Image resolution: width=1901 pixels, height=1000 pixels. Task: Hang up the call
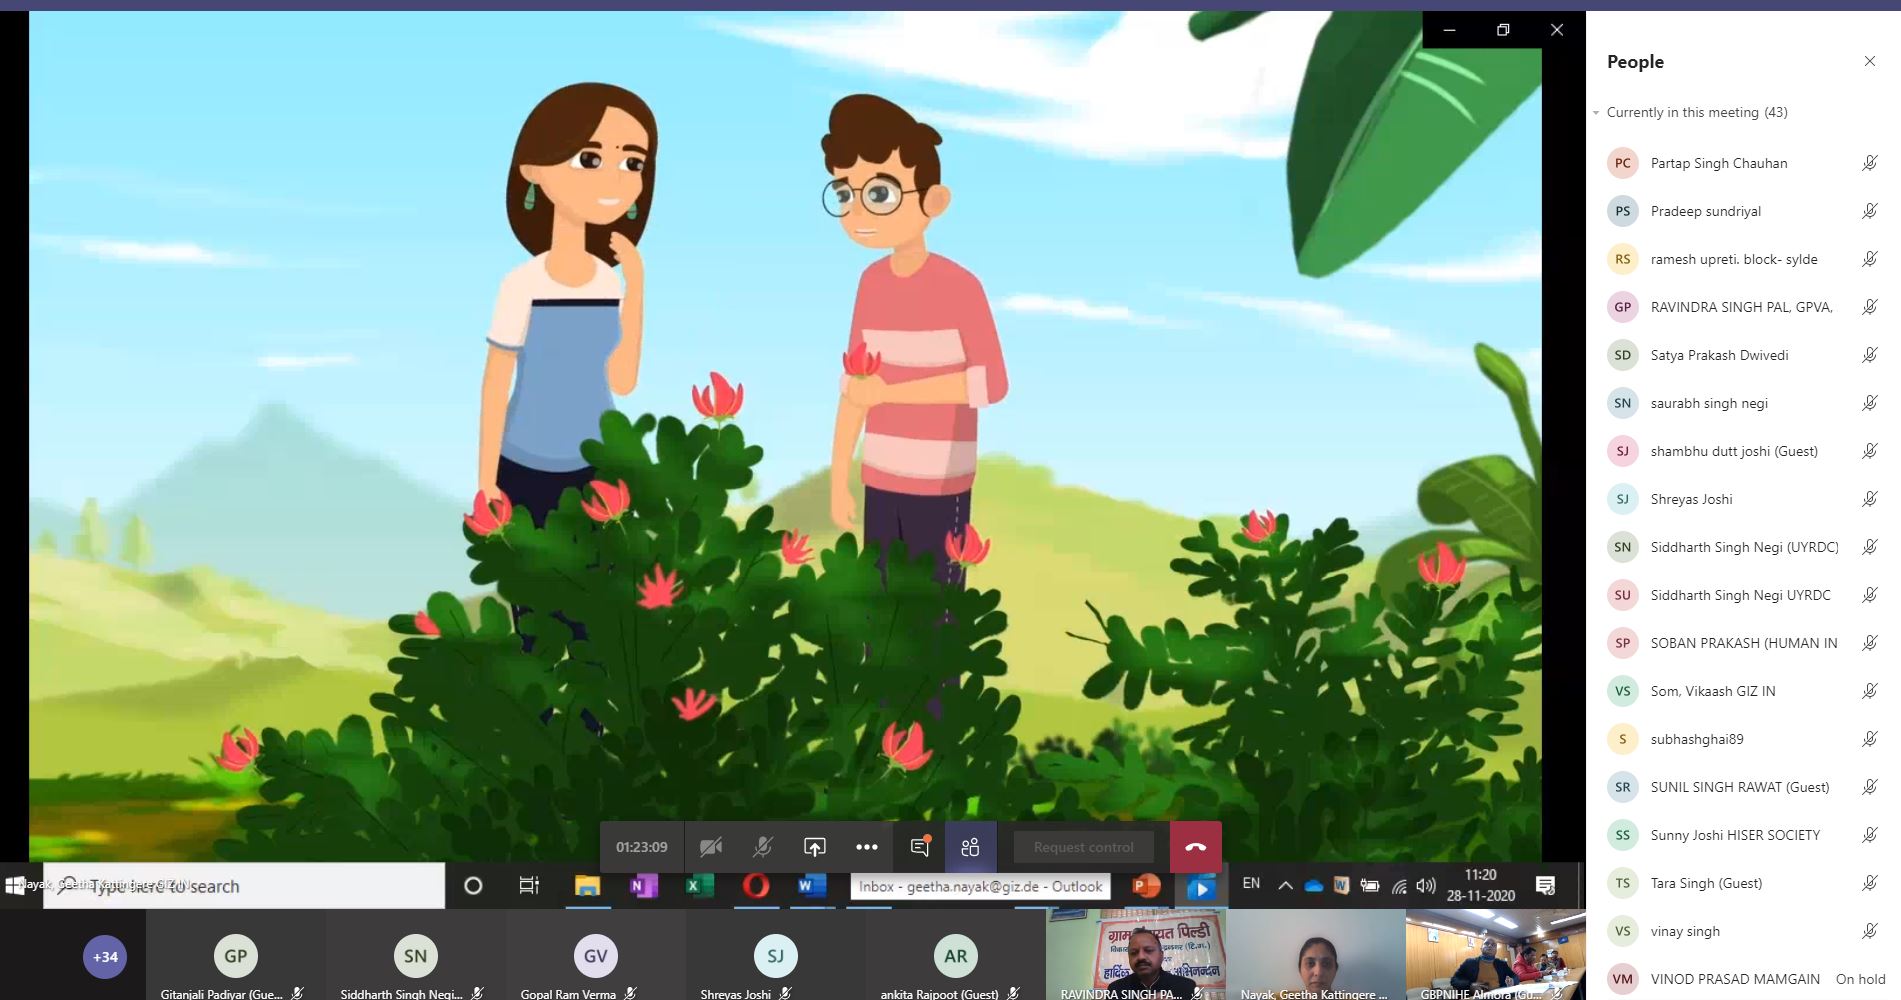(x=1195, y=847)
